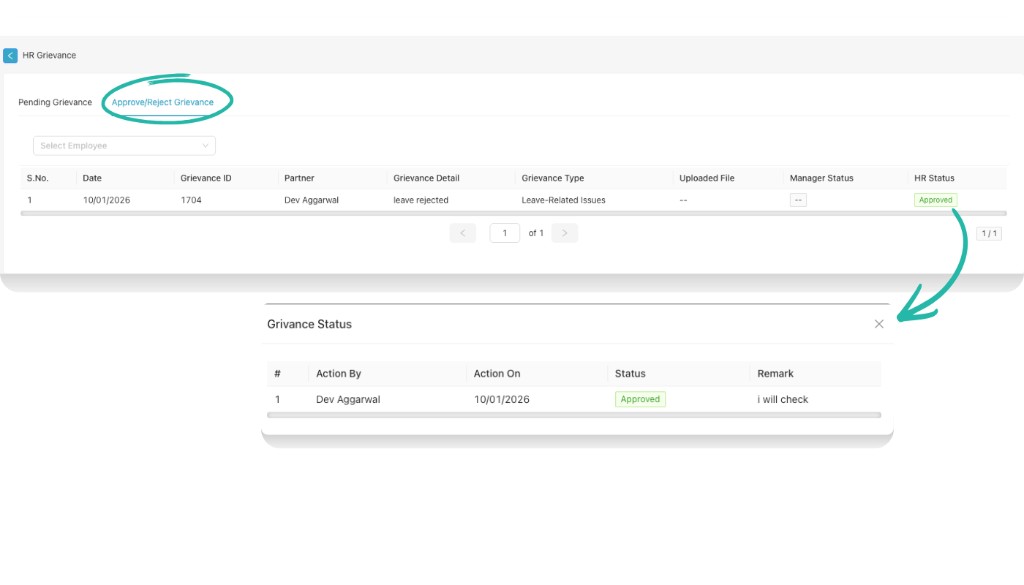Switch to the Pending Grievance tab

click(x=55, y=101)
